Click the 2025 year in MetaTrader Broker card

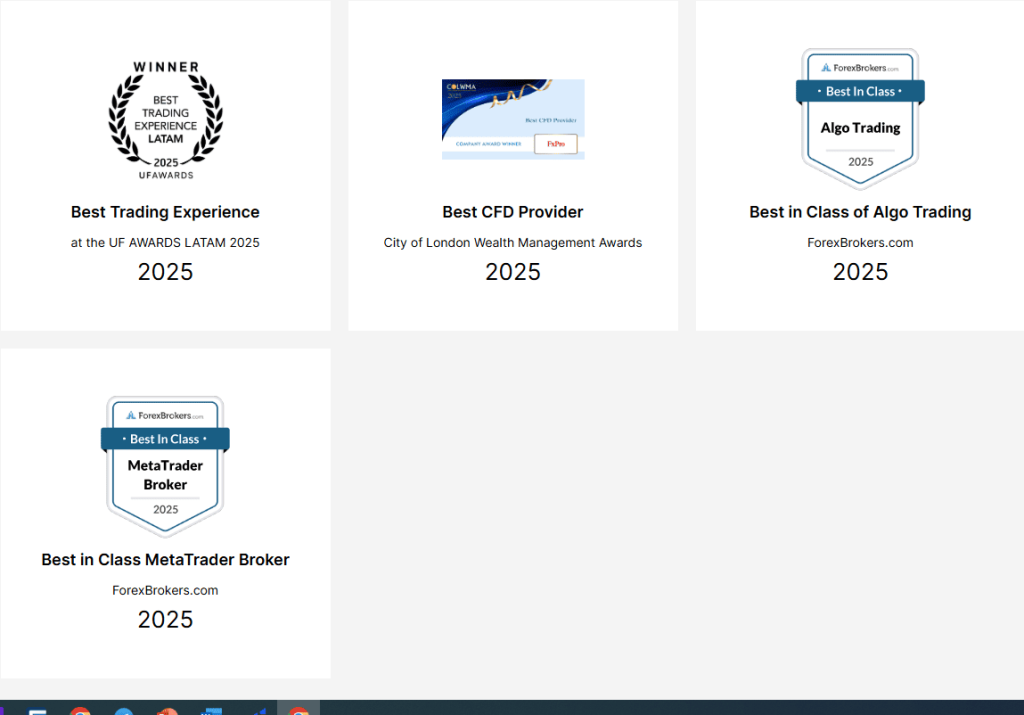tap(165, 619)
